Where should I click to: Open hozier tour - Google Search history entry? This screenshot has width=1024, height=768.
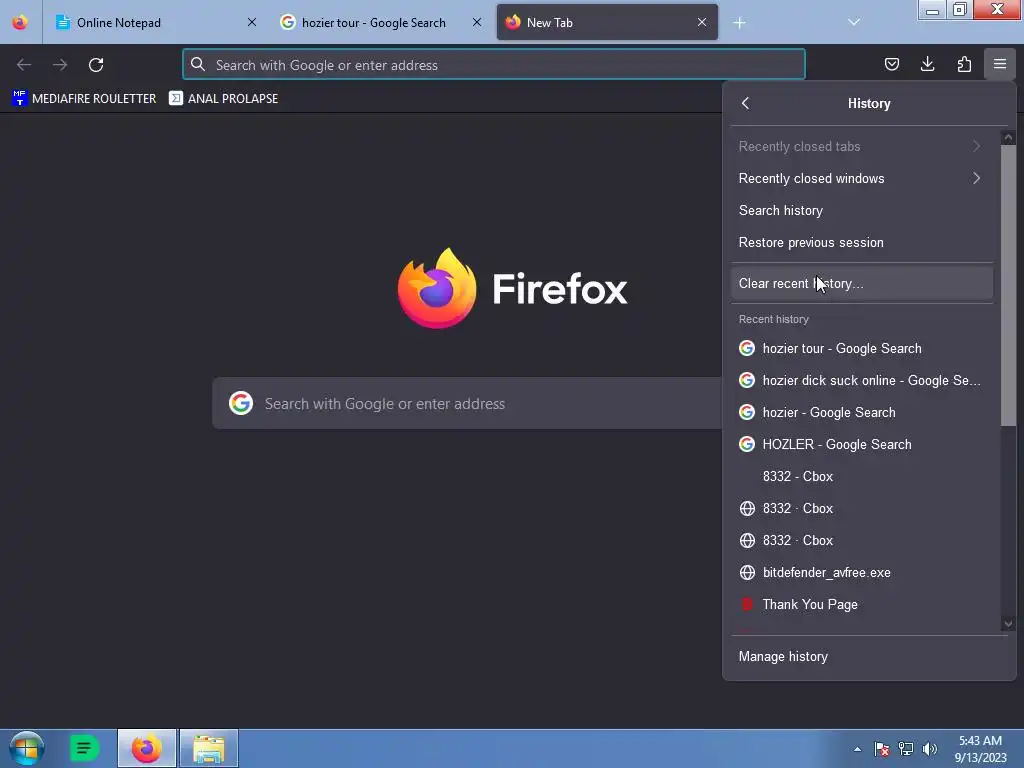(x=862, y=348)
